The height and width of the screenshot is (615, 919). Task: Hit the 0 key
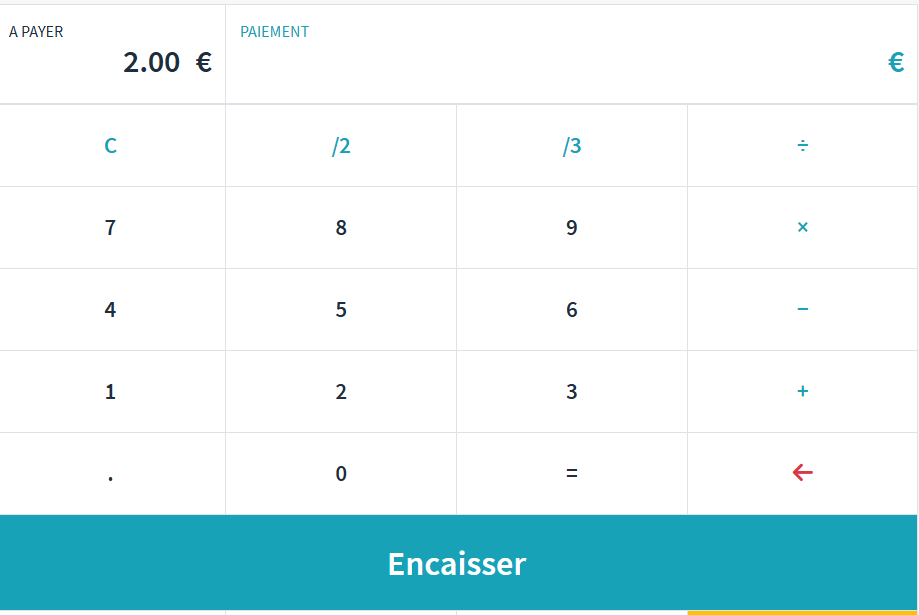pyautogui.click(x=341, y=474)
